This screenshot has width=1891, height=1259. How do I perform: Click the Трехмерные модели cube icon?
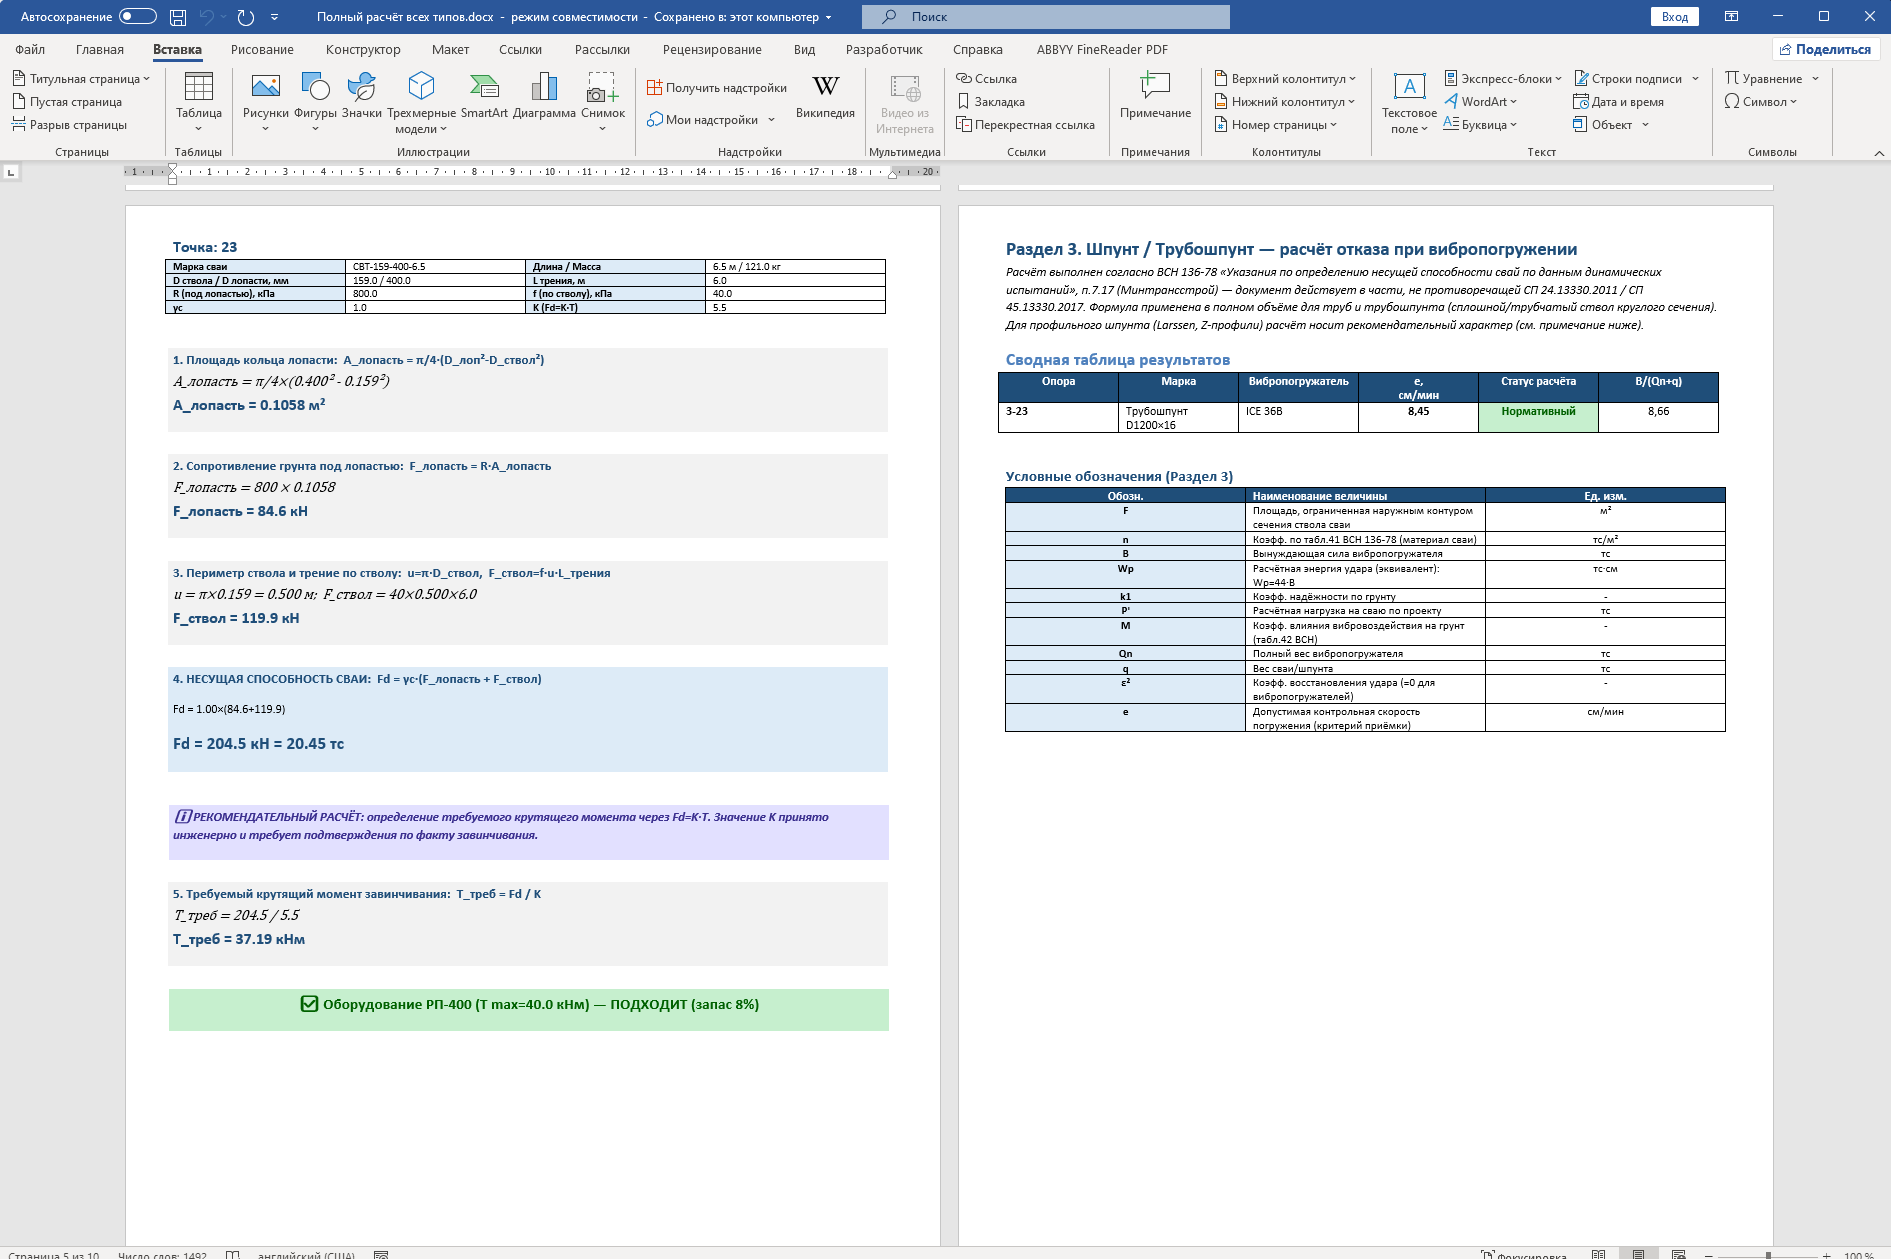tap(422, 87)
